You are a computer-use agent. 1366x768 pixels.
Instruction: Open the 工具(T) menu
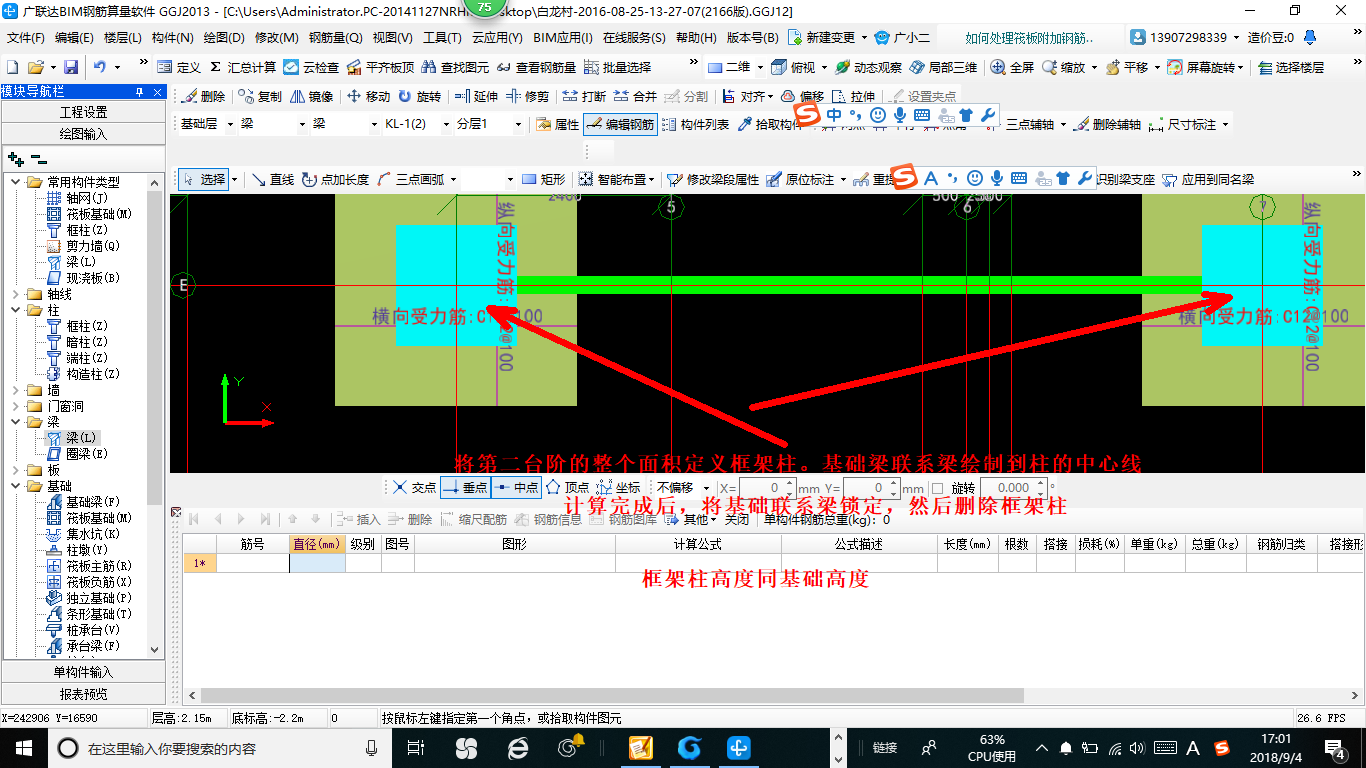442,38
